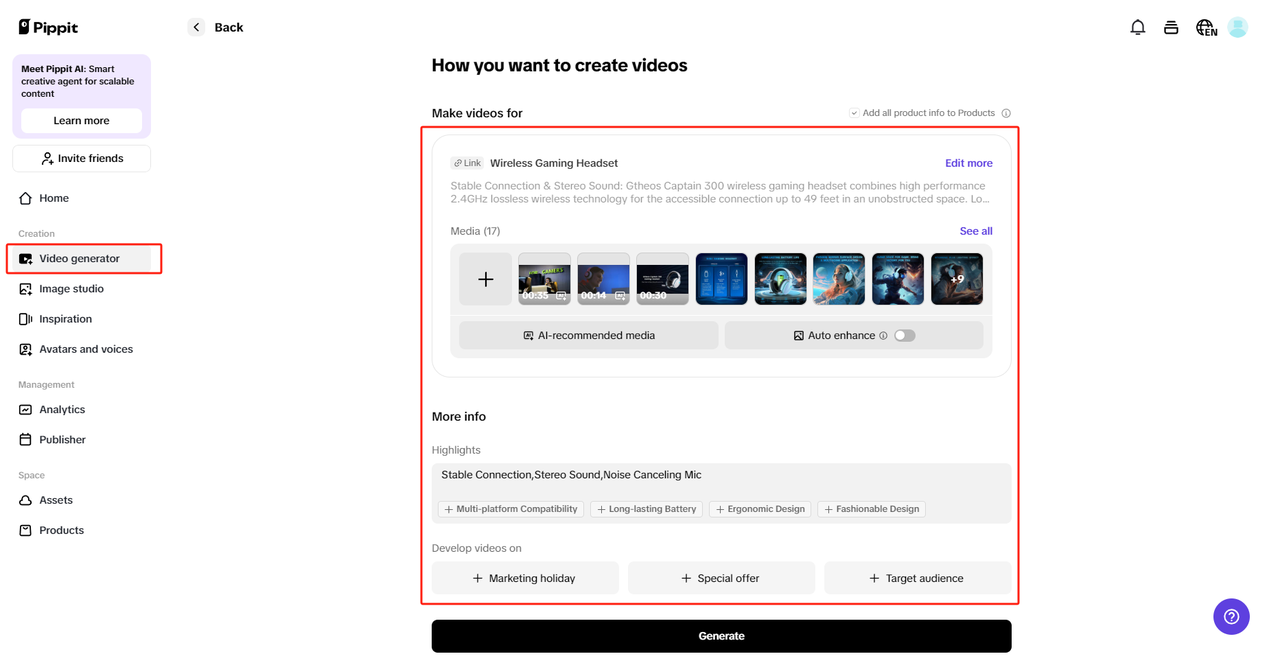Click the notification bell icon
1280x665 pixels.
tap(1137, 28)
